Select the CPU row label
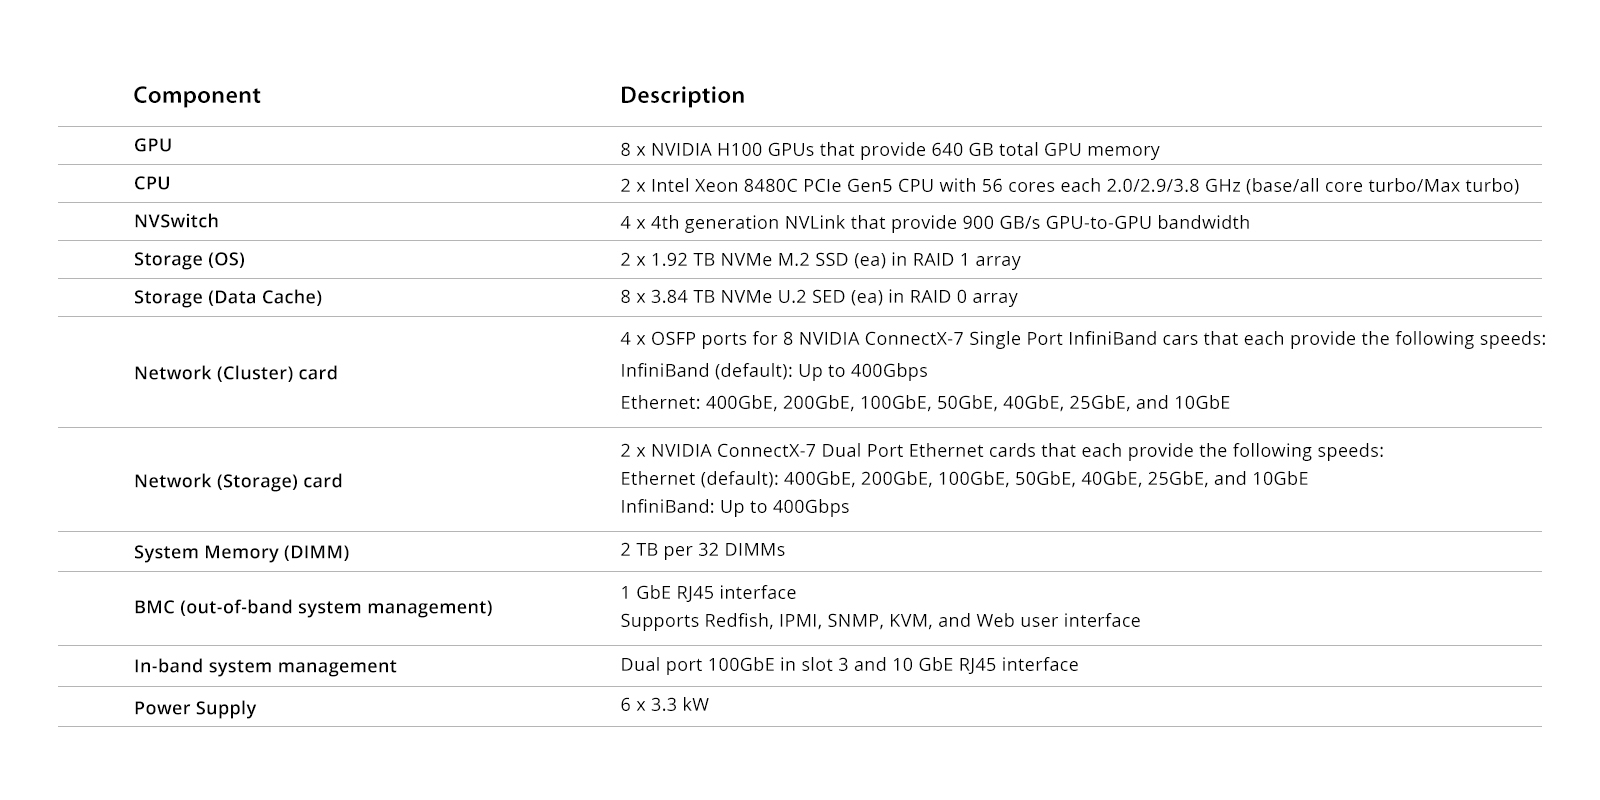1600x800 pixels. point(152,183)
